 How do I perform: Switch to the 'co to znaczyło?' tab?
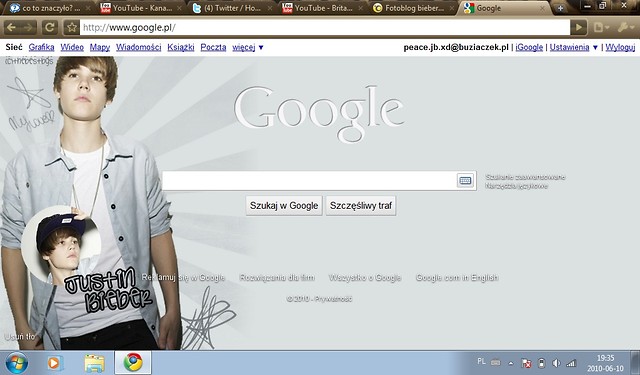point(48,8)
